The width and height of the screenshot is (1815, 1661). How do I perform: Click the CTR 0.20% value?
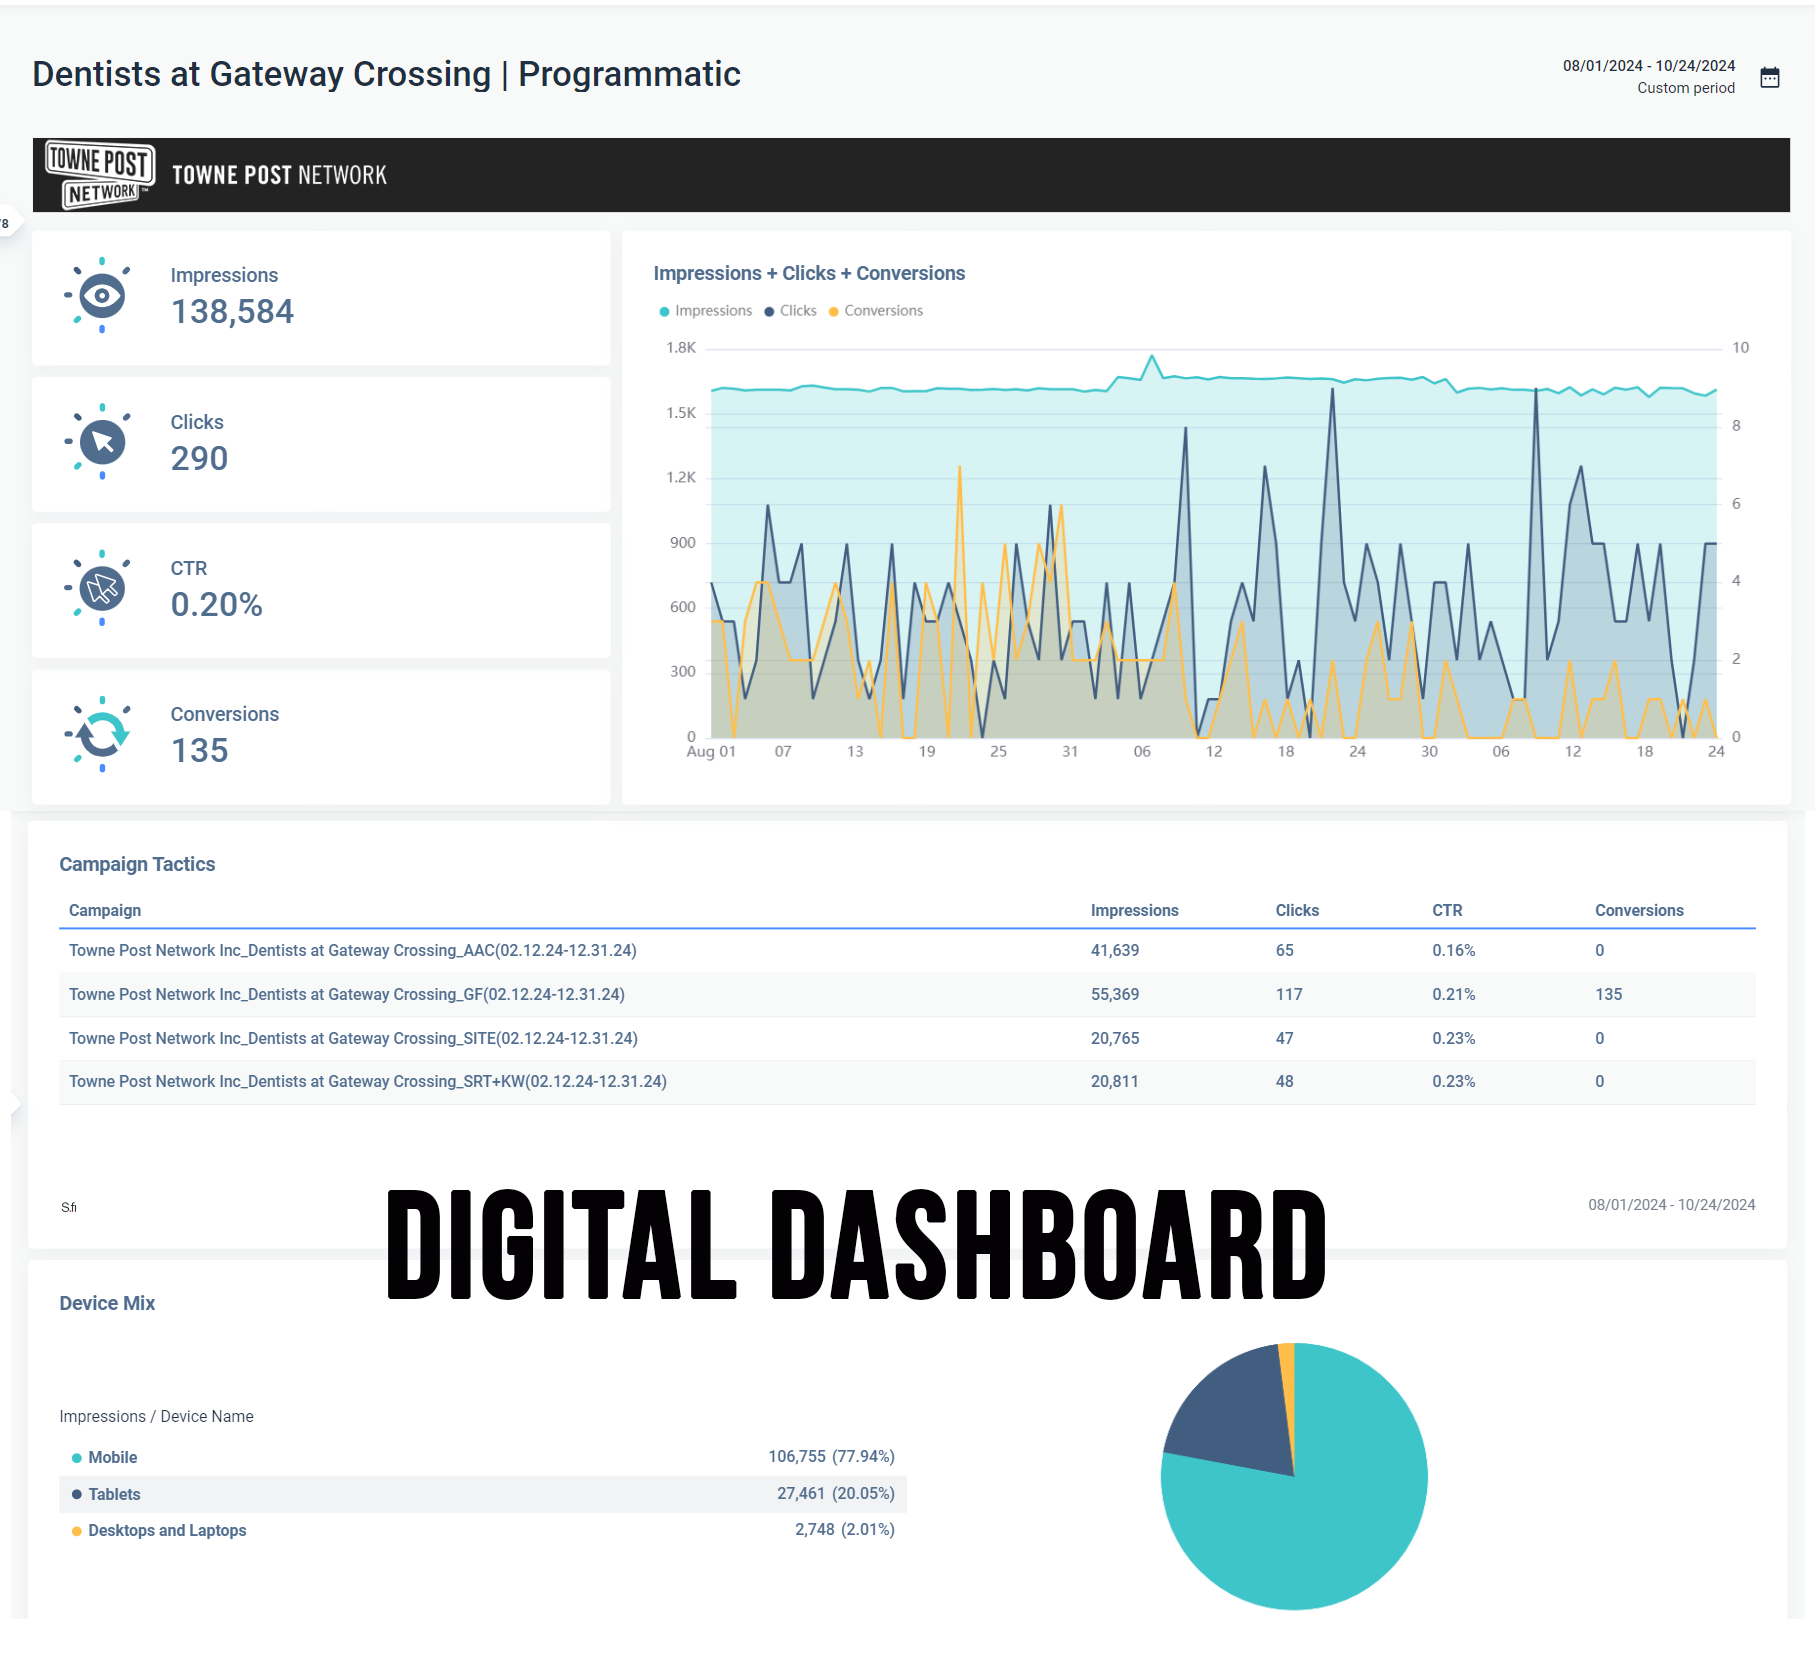[x=216, y=604]
